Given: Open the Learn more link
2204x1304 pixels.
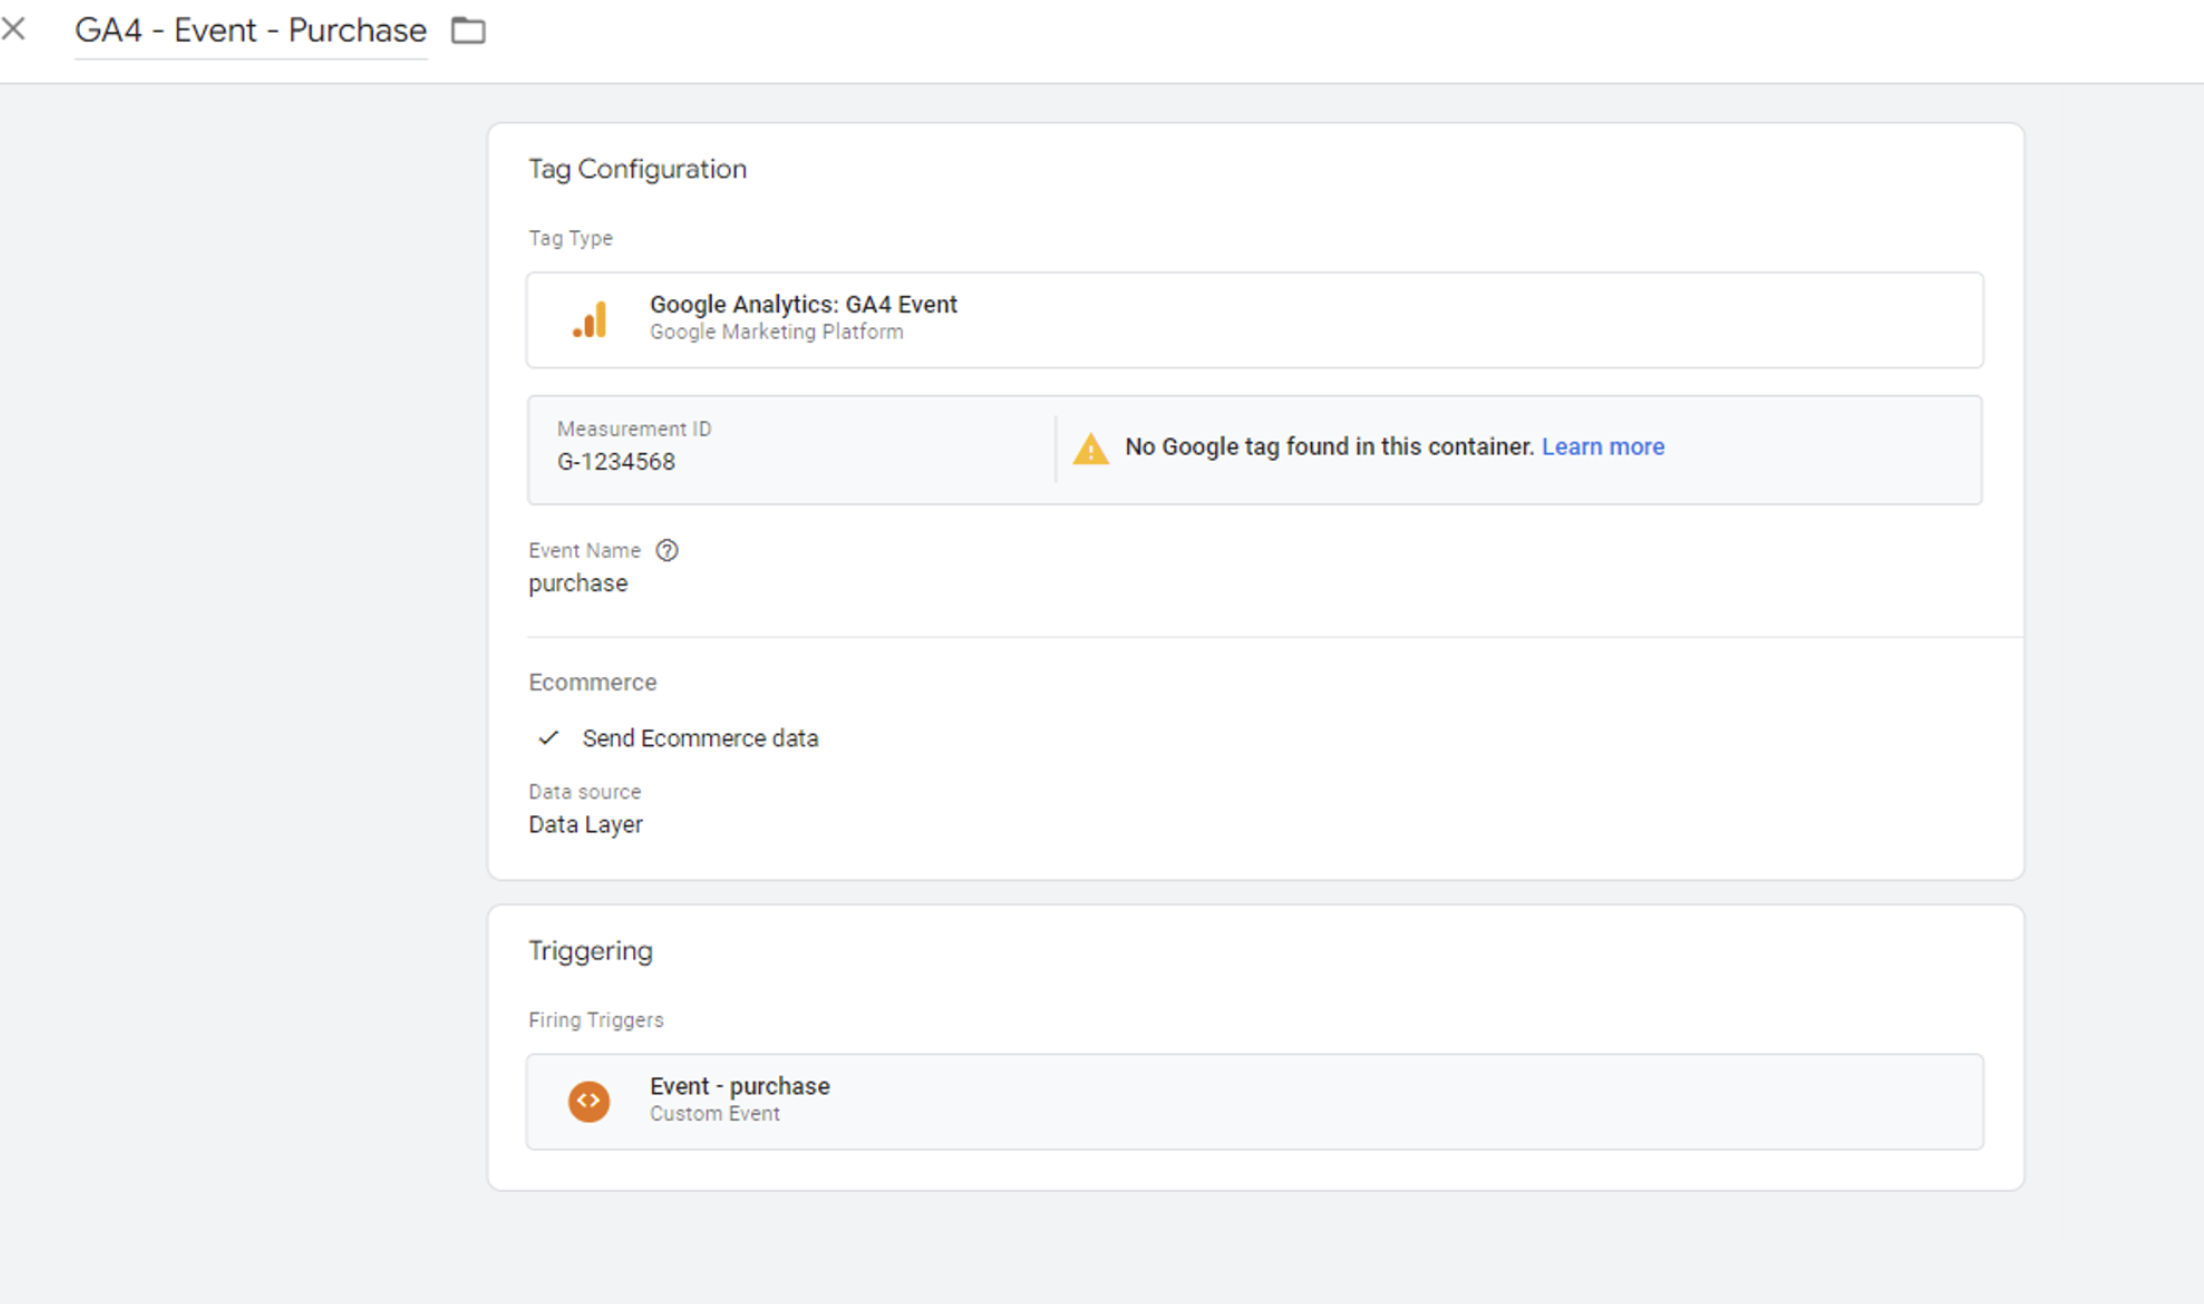Looking at the screenshot, I should click(x=1603, y=447).
